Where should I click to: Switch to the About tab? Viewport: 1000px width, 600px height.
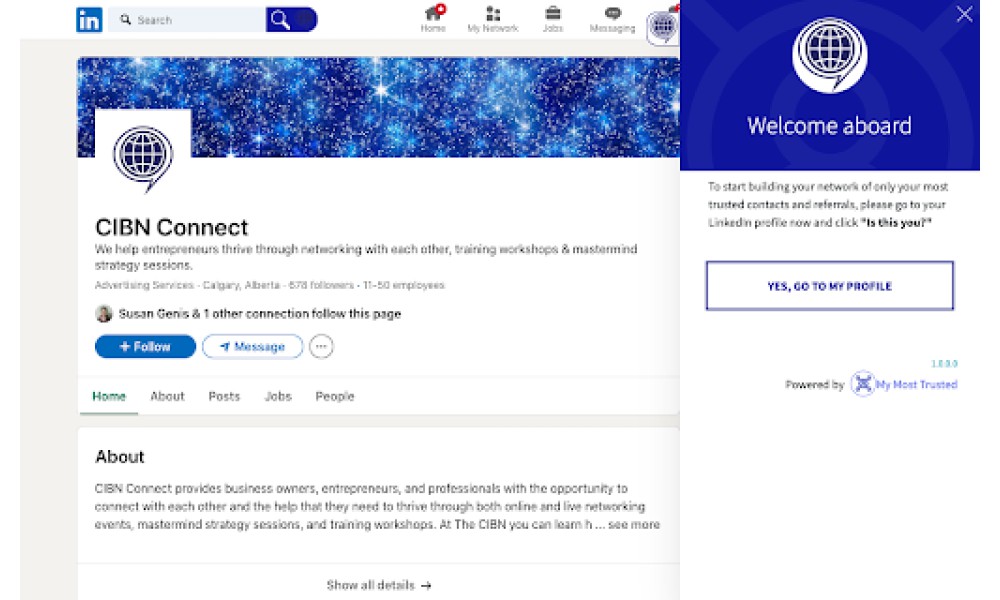pos(167,396)
